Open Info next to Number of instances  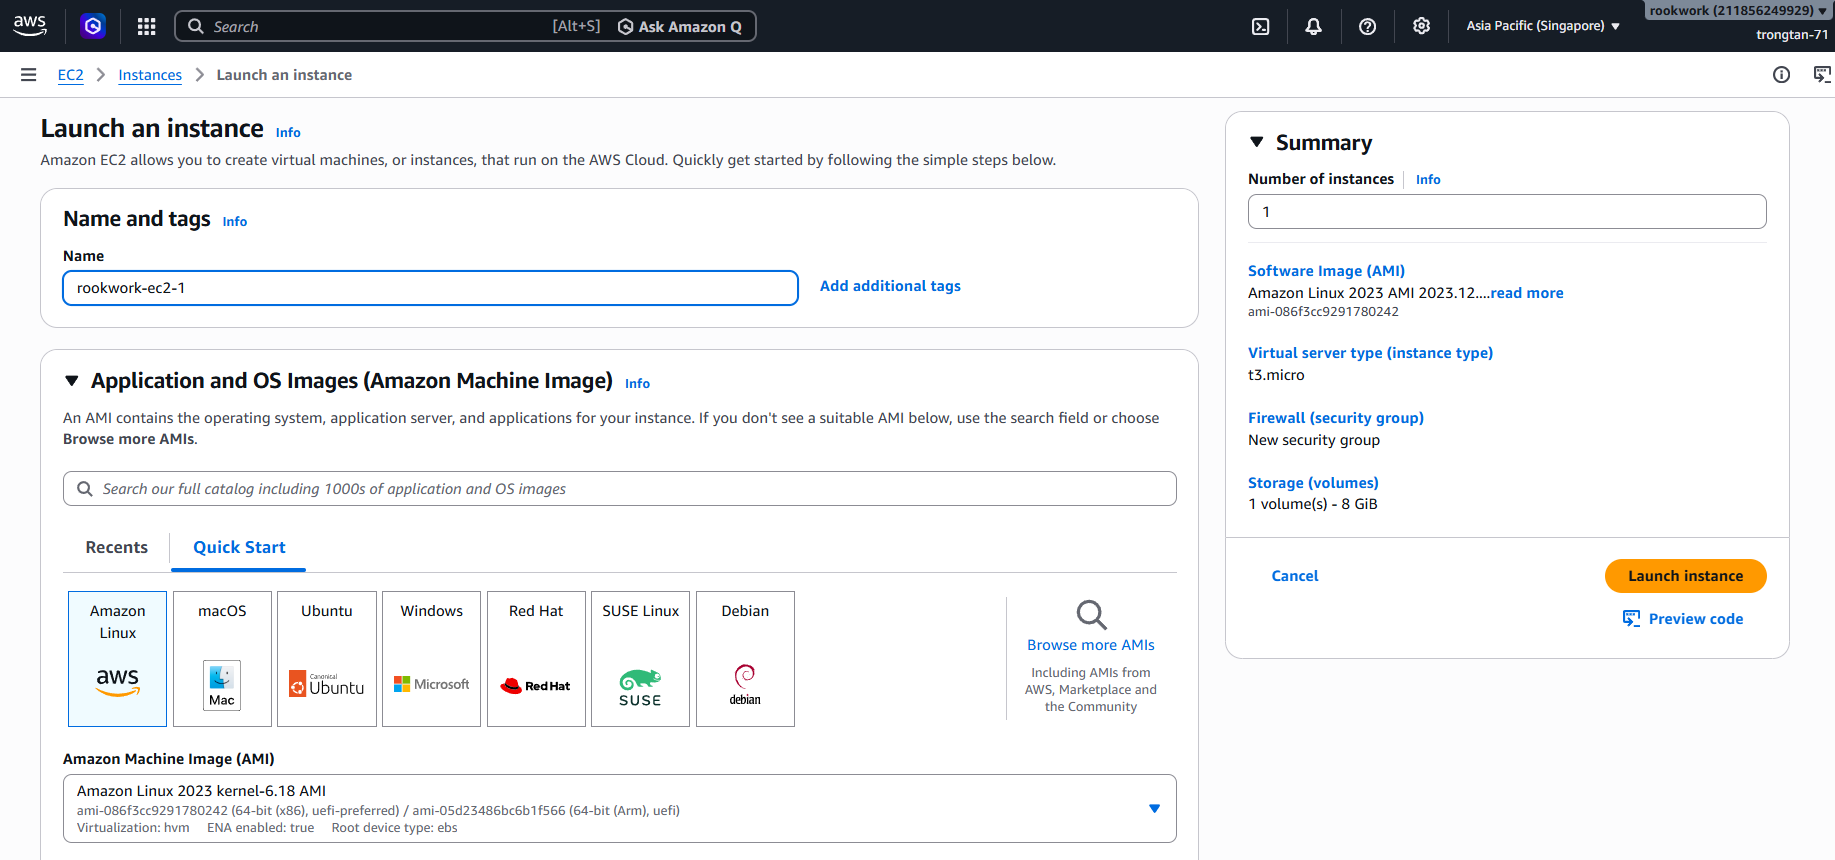1428,180
